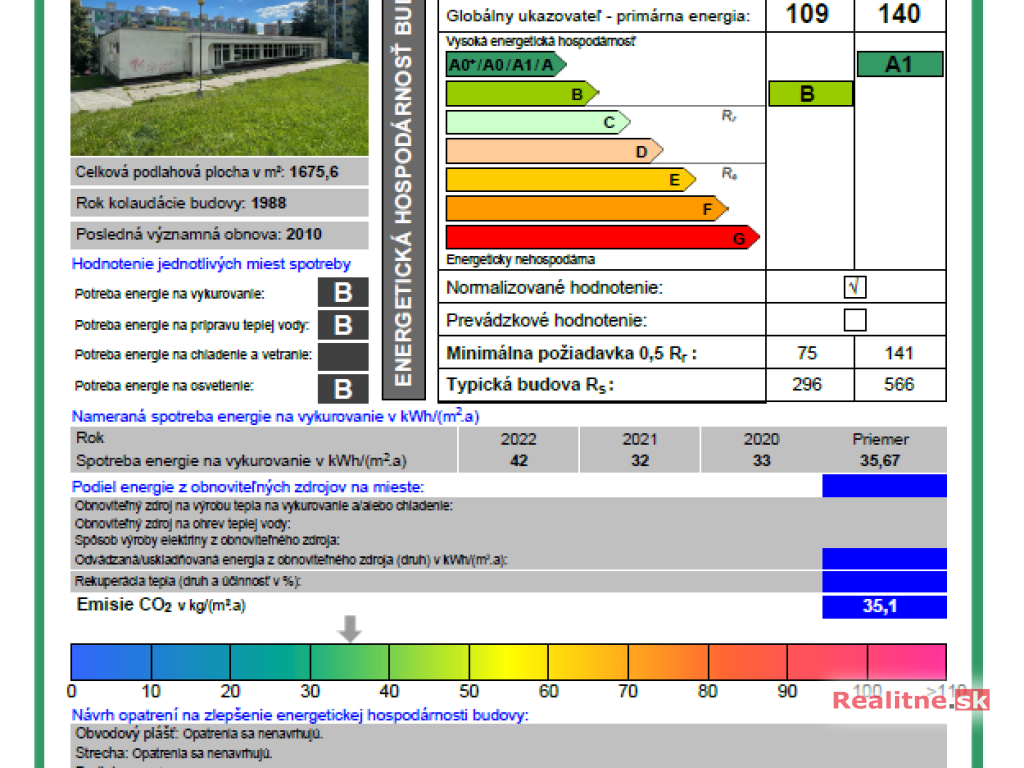Click the blue segment from 0 to 10 on scale
Screen dimensions: 1024x768
(x=111, y=662)
